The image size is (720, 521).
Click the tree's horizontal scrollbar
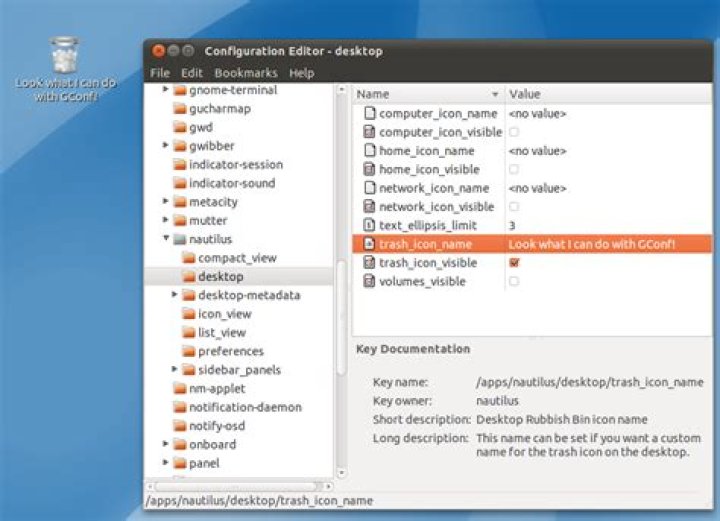click(237, 486)
